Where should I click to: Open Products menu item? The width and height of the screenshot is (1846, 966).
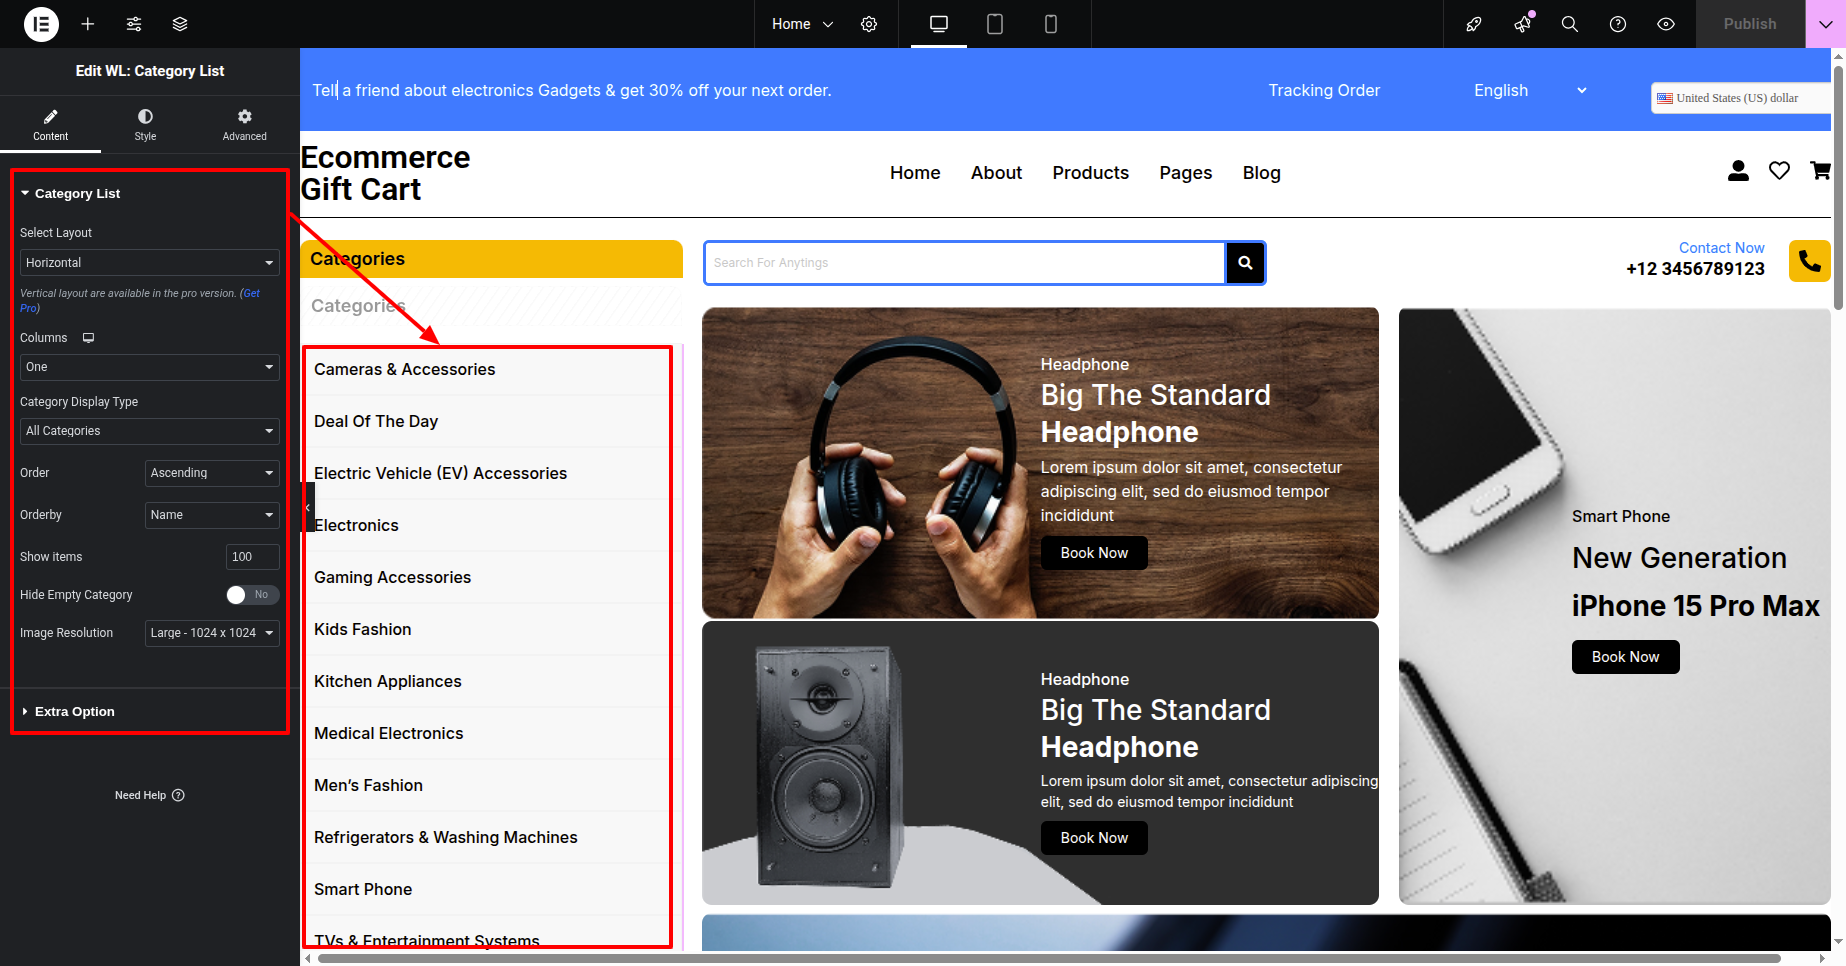pyautogui.click(x=1090, y=173)
